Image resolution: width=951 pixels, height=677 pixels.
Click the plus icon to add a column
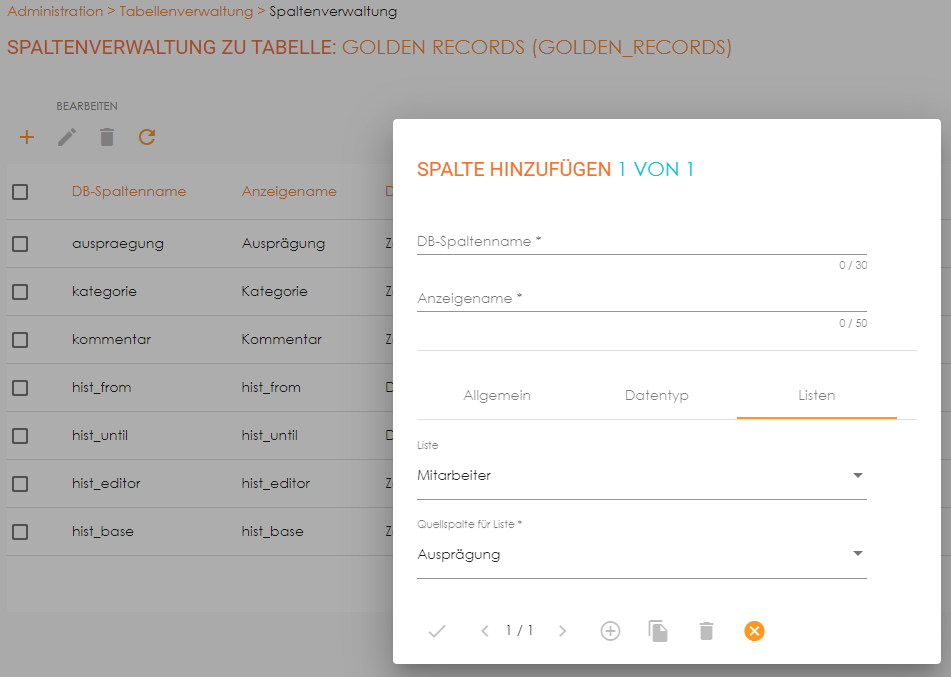click(x=27, y=137)
